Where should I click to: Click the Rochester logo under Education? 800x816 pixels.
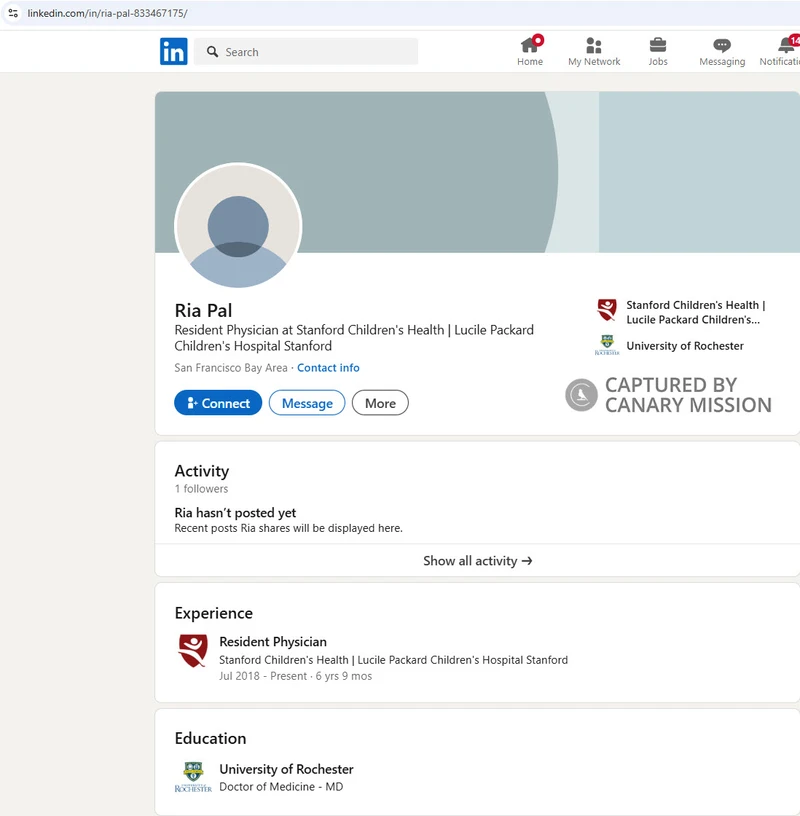pyautogui.click(x=193, y=777)
